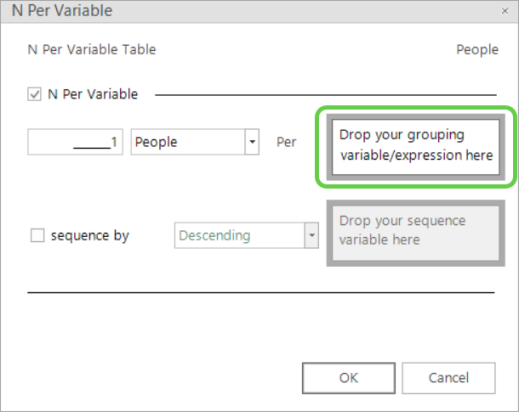Click the sequence variable drop box

point(416,233)
